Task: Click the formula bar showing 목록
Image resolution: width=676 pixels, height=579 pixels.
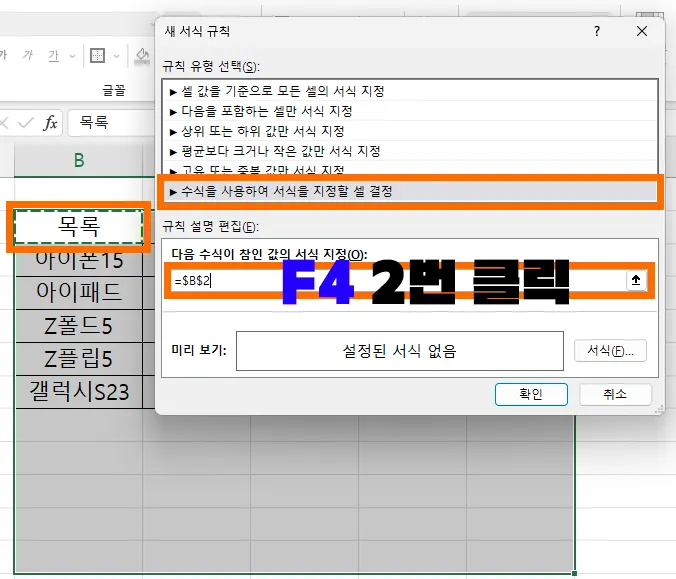Action: pos(111,122)
